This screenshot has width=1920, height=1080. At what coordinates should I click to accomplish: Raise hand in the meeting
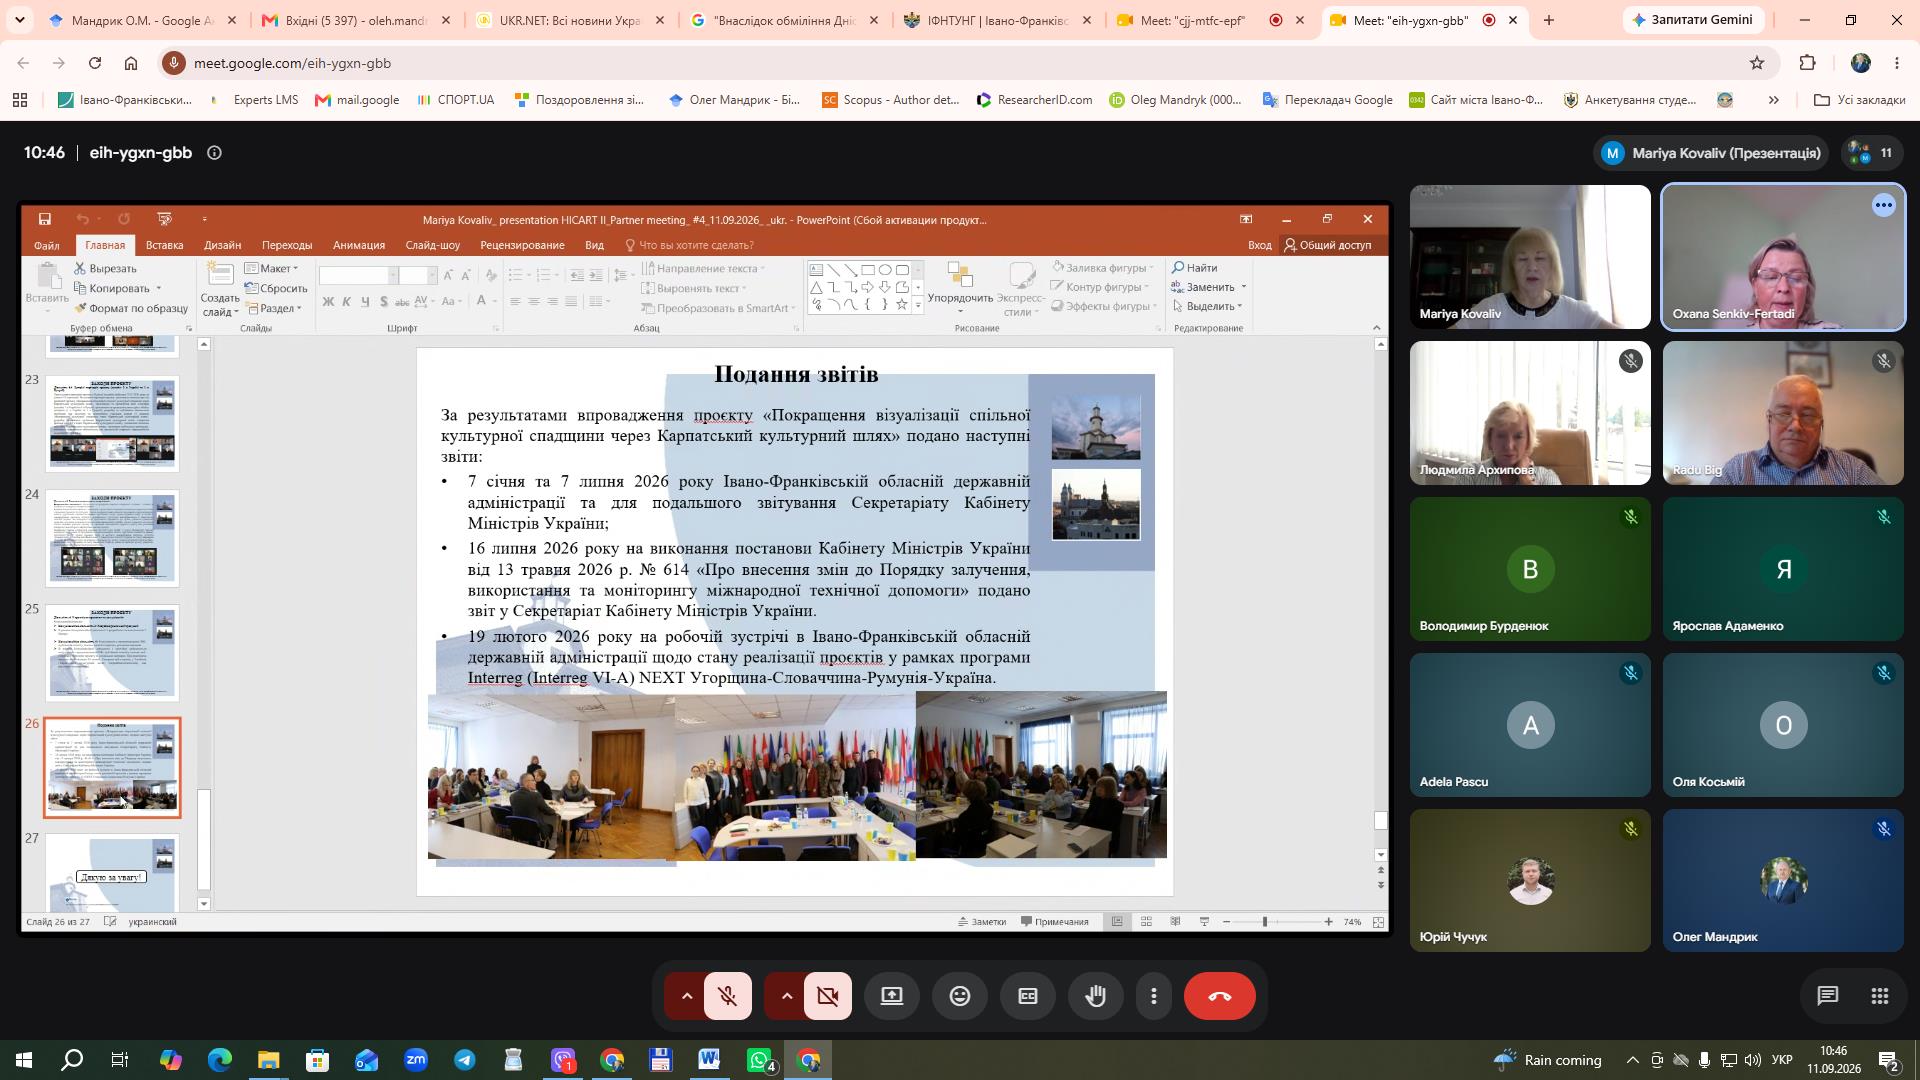click(1096, 996)
